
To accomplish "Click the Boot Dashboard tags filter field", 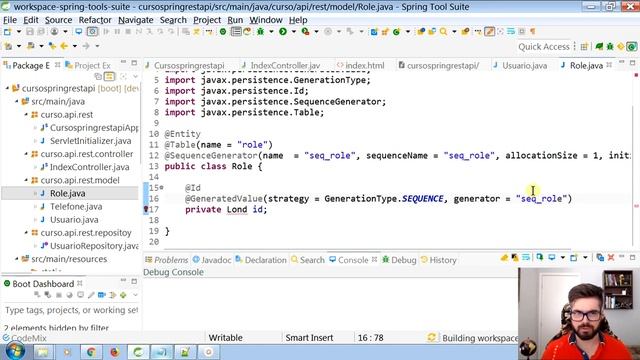I will click(x=71, y=310).
